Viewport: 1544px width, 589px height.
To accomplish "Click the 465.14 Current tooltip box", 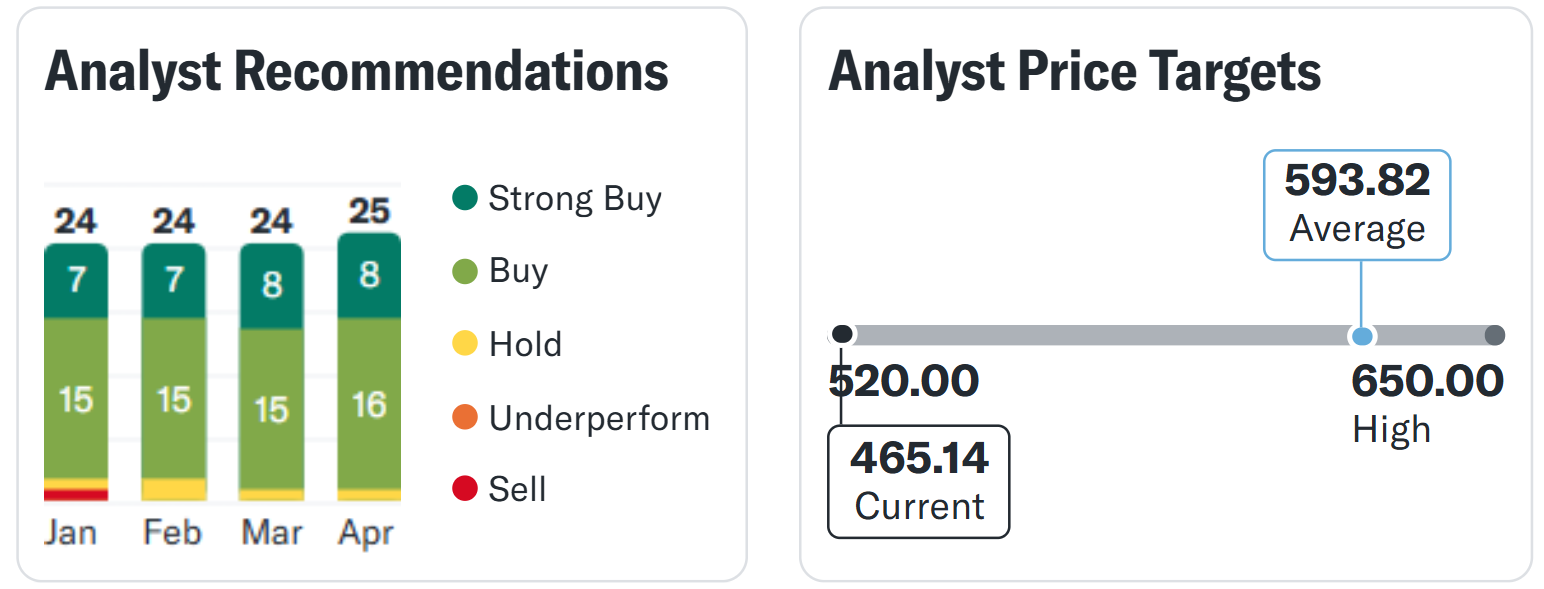I will (x=919, y=481).
